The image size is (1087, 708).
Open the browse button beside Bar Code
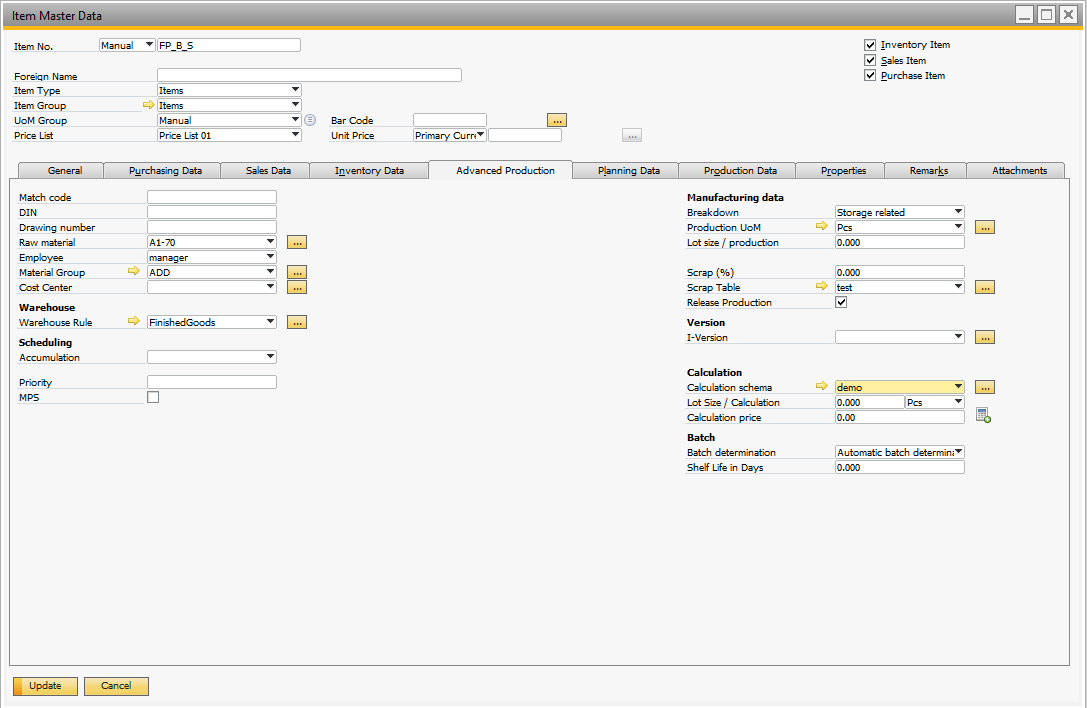coord(556,119)
